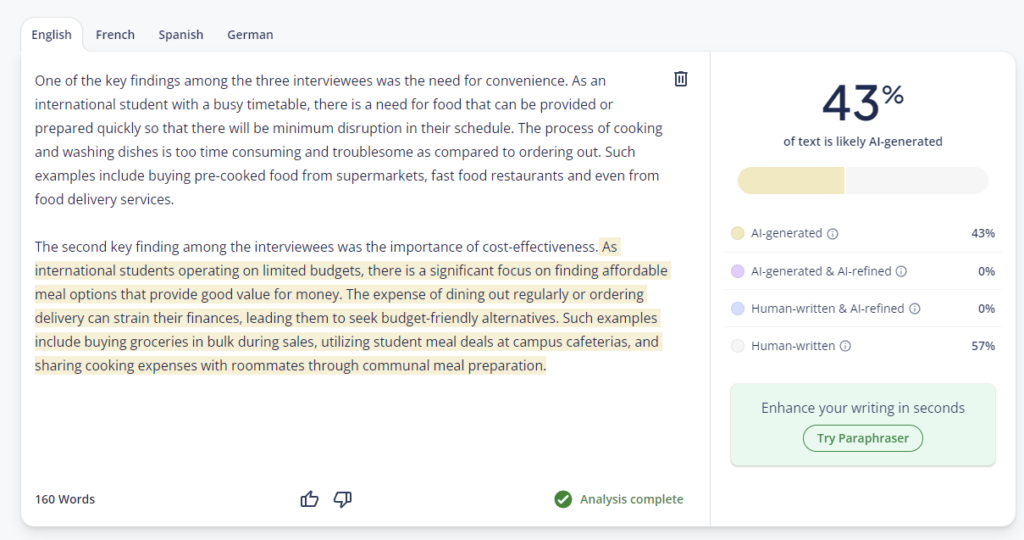
Task: Open info icon next to Human-written
Action: point(845,346)
